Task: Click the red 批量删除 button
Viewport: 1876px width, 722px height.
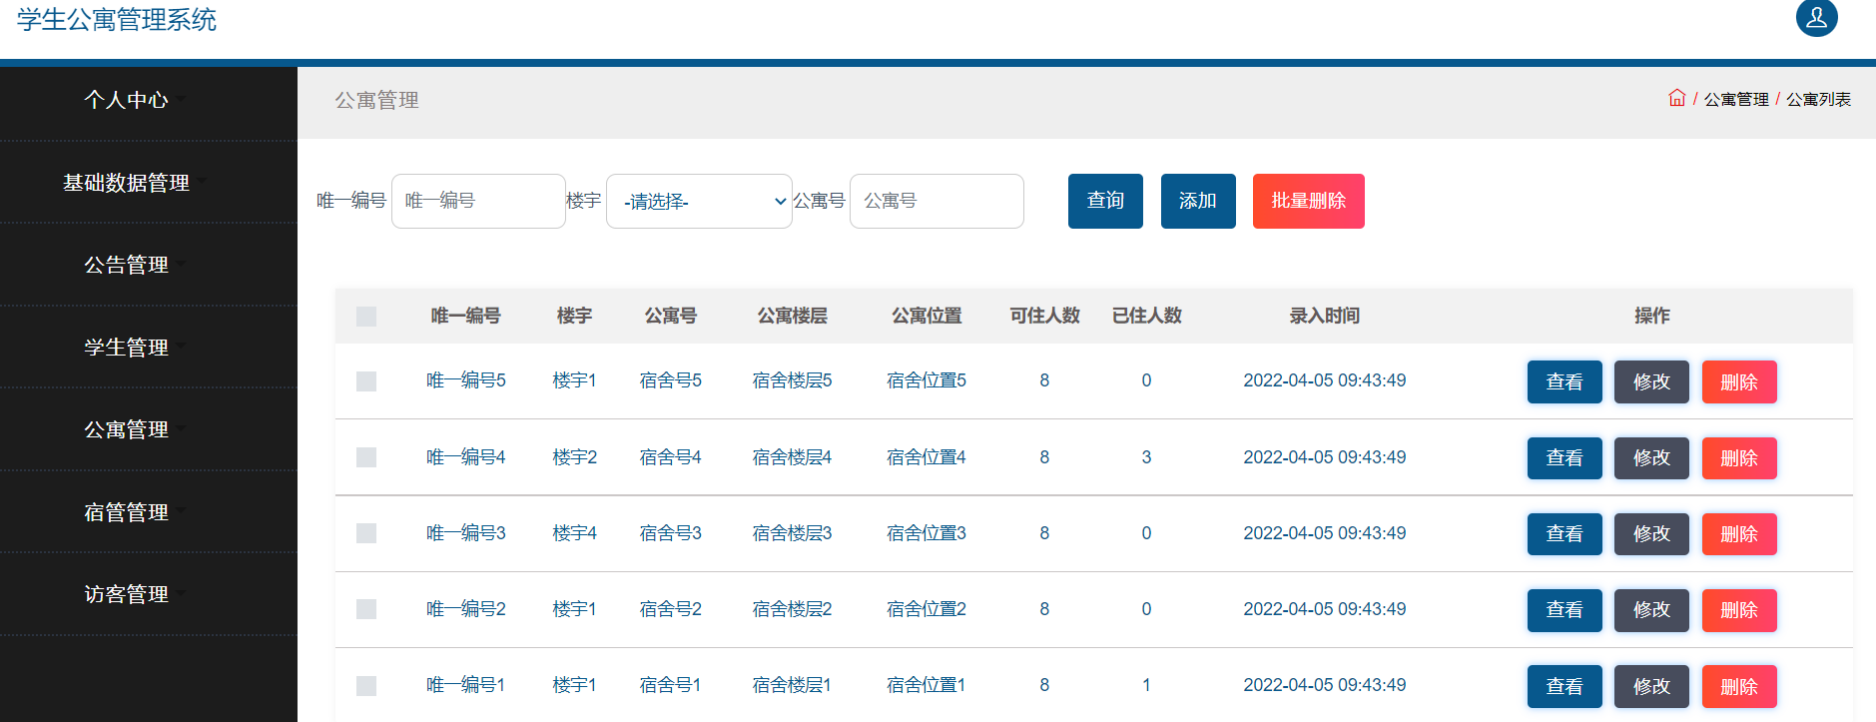Action: point(1307,201)
